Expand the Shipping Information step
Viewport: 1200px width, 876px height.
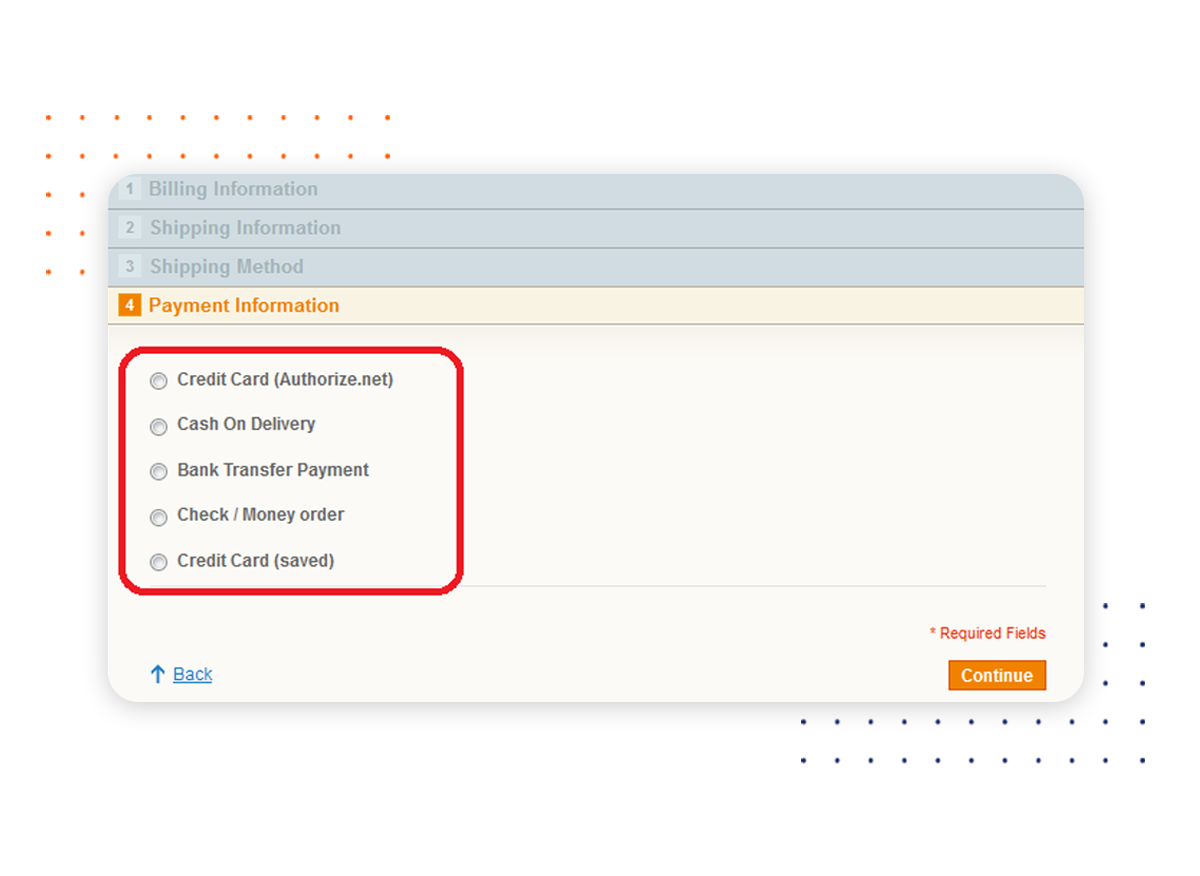click(596, 228)
